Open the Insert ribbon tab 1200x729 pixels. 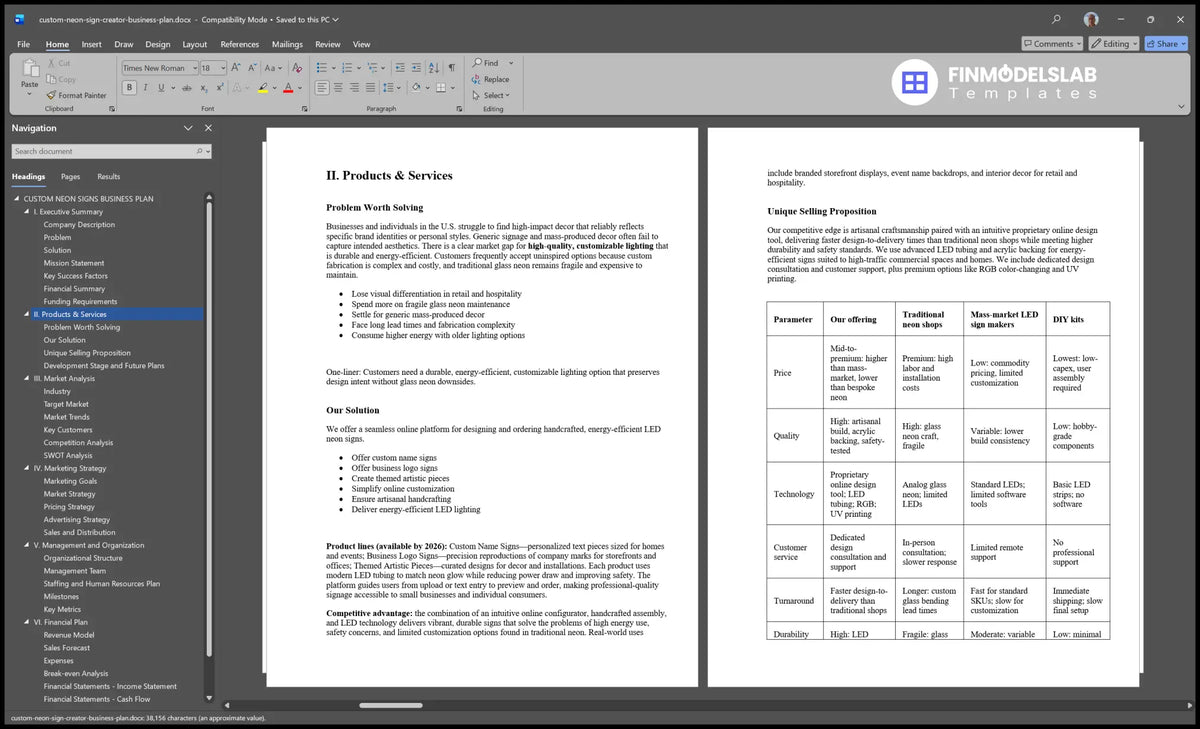(91, 44)
